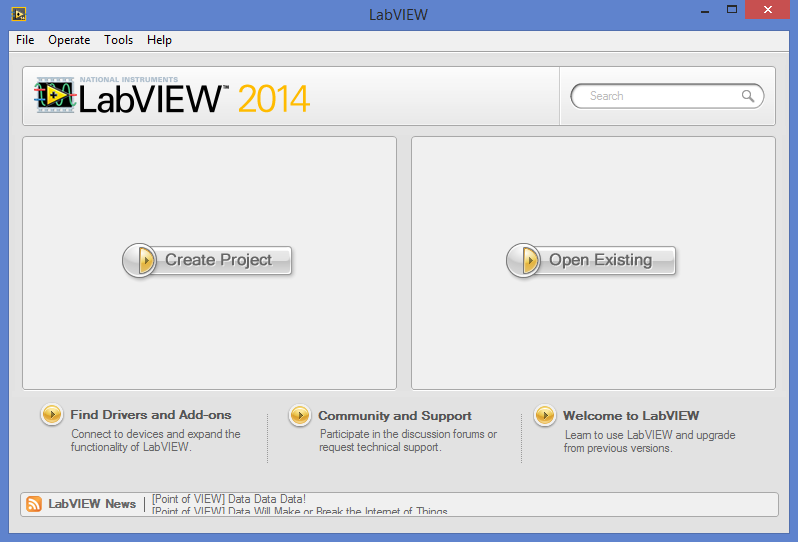Click the search magnifying glass icon

point(748,96)
